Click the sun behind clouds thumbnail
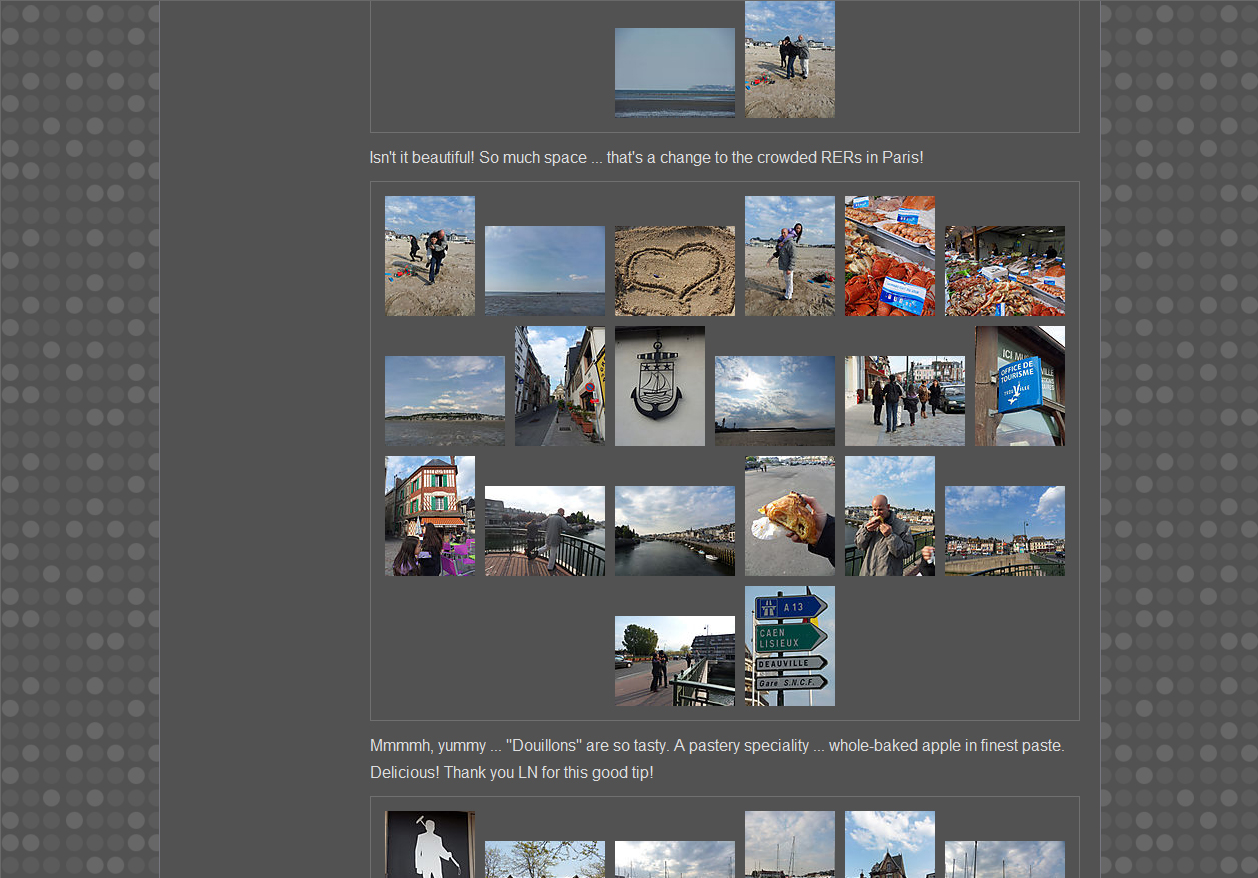Viewport: 1258px width, 878px height. [x=774, y=400]
